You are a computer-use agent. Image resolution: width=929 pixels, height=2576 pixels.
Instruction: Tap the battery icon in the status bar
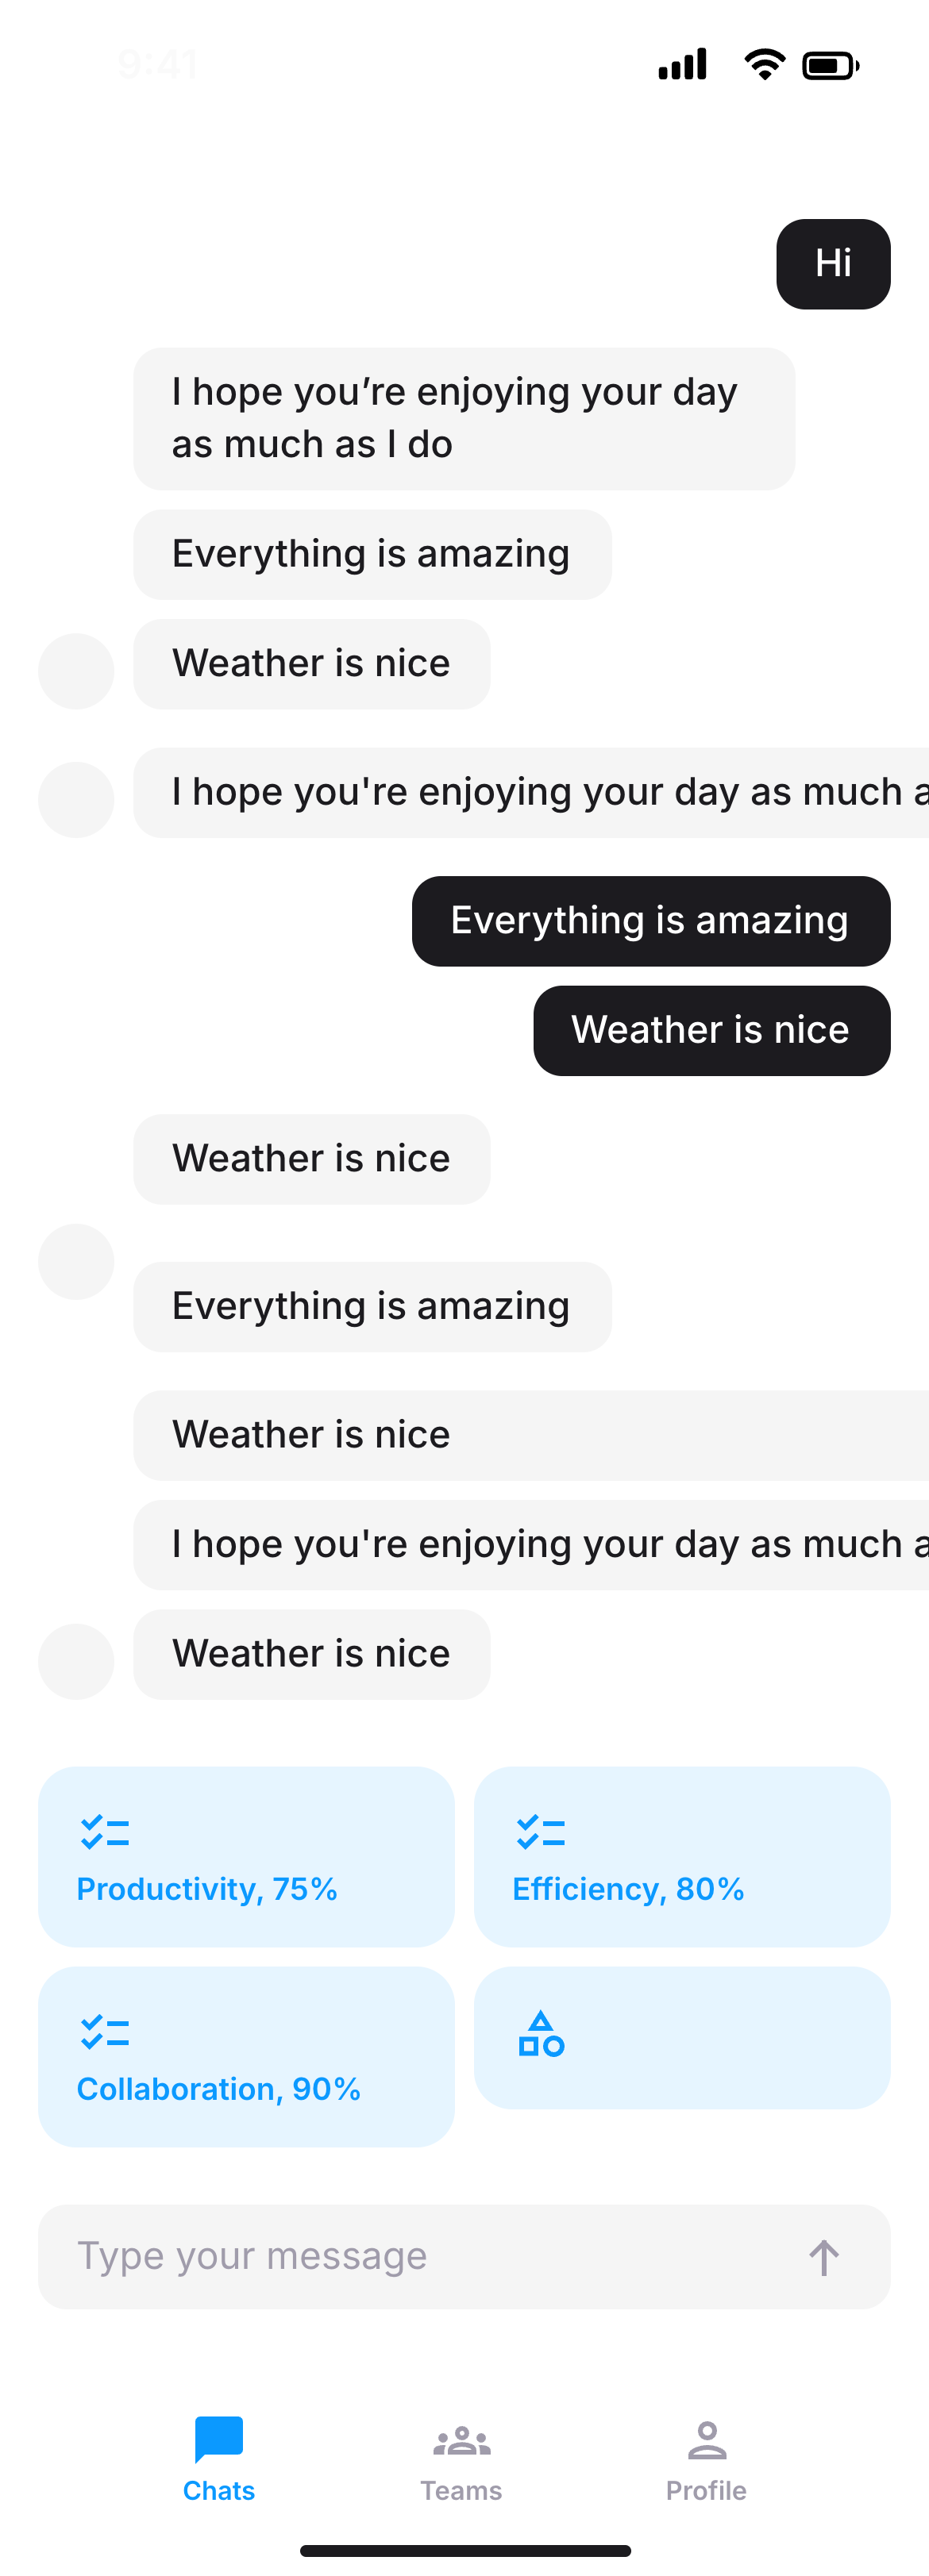click(x=830, y=66)
